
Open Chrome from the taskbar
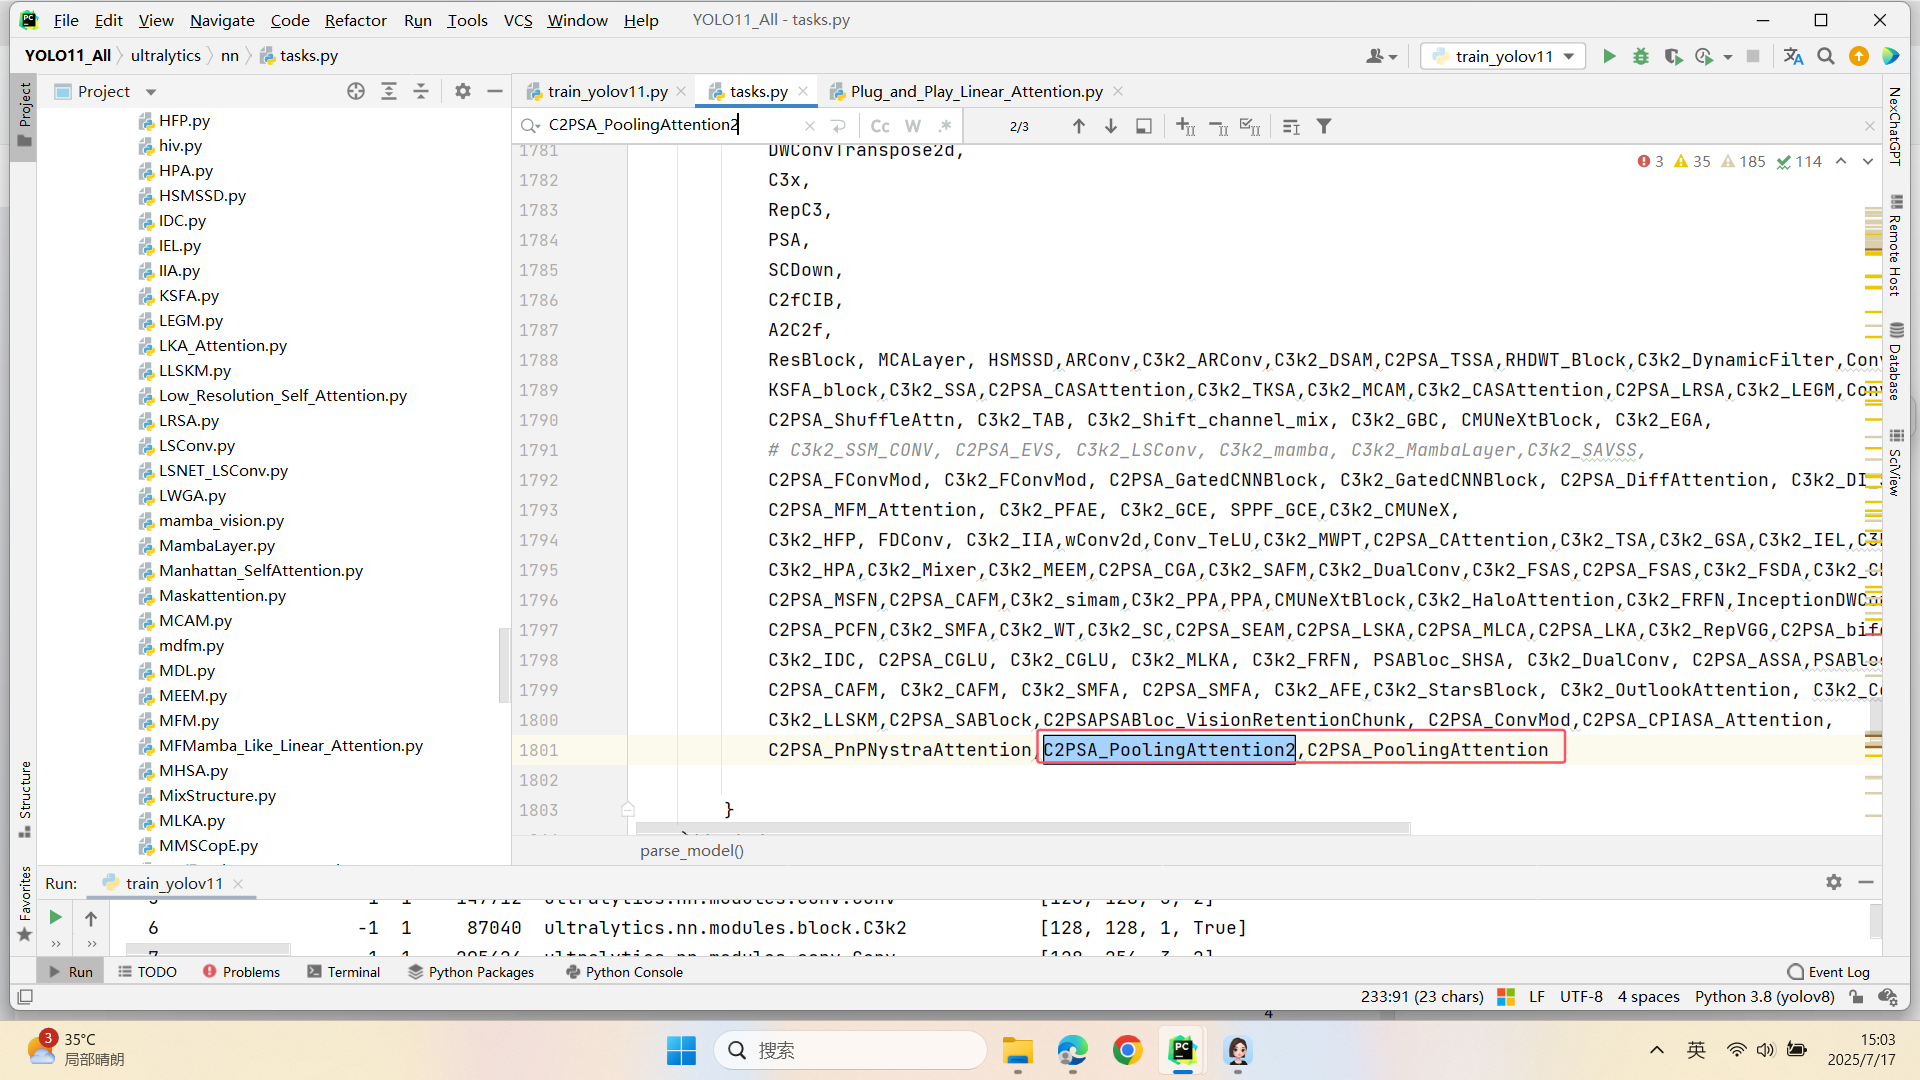click(x=1127, y=1050)
